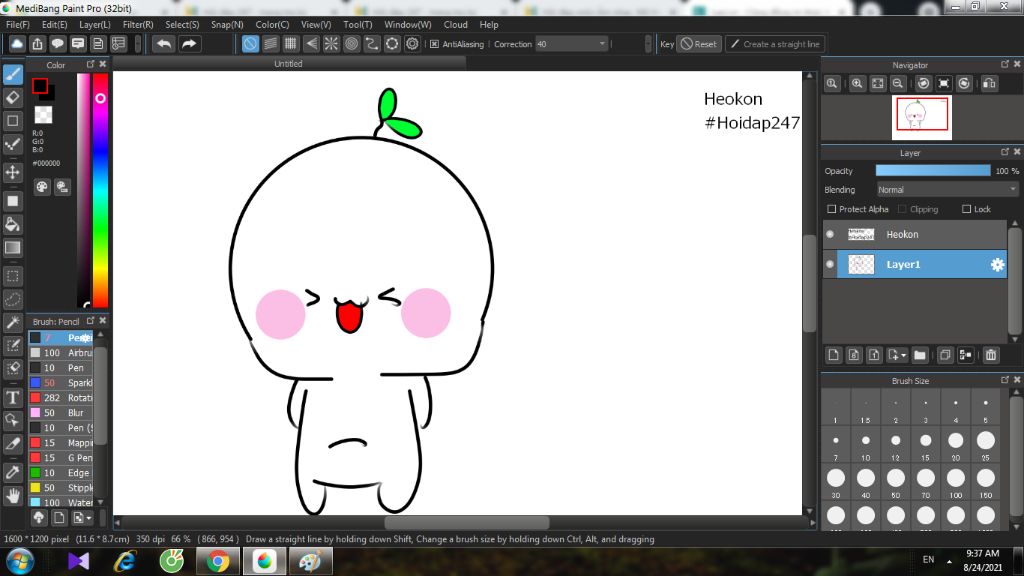Click the delete layer trash icon

[x=991, y=355]
